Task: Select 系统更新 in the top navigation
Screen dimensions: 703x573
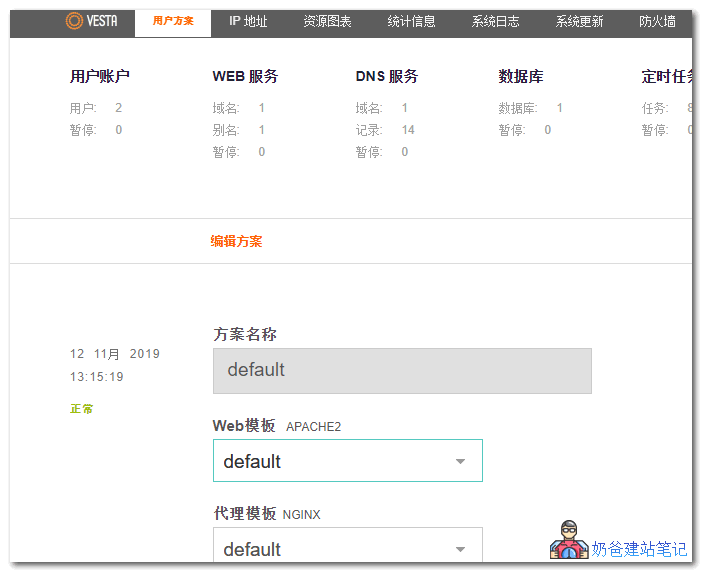Action: click(579, 21)
